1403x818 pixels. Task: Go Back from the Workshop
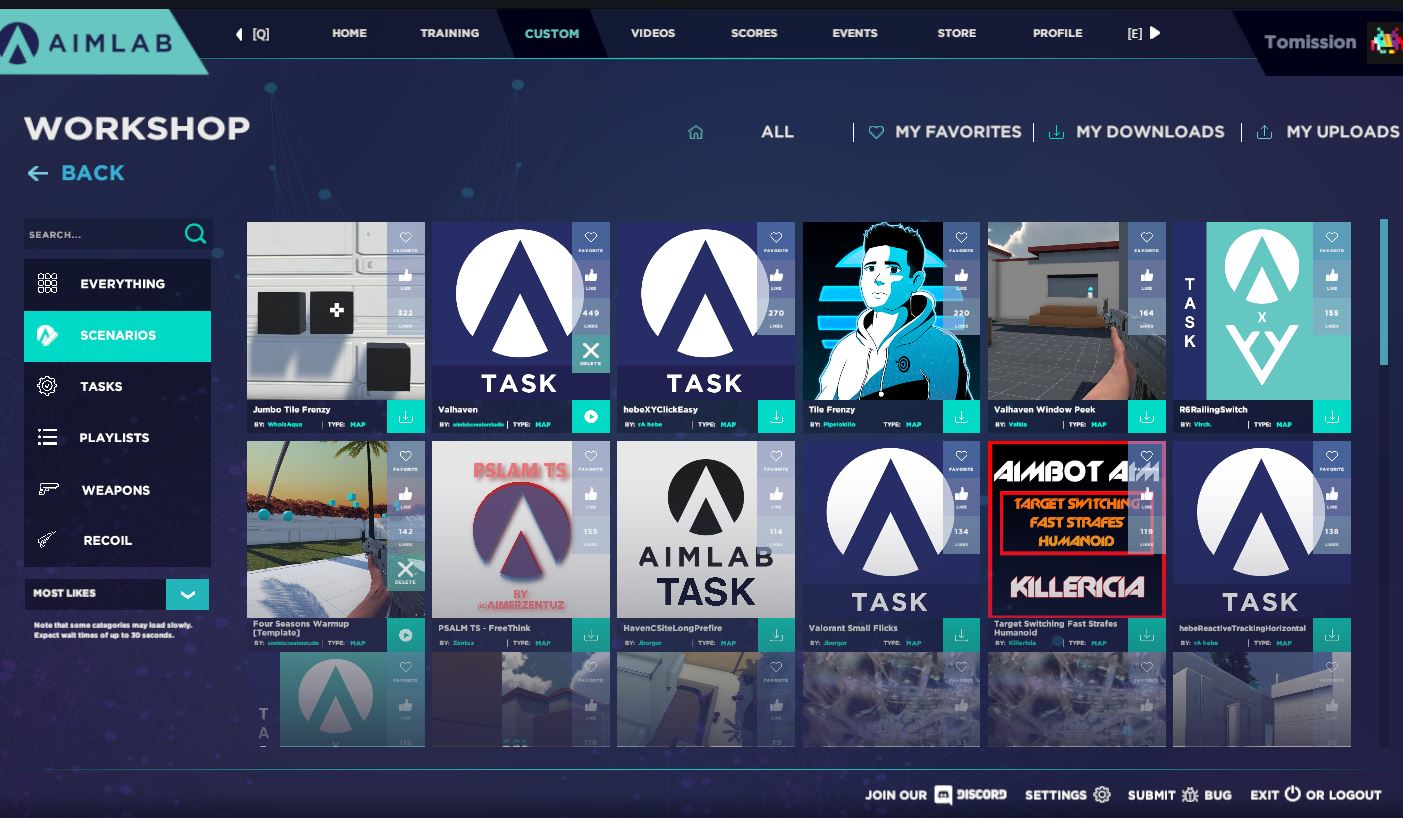76,173
